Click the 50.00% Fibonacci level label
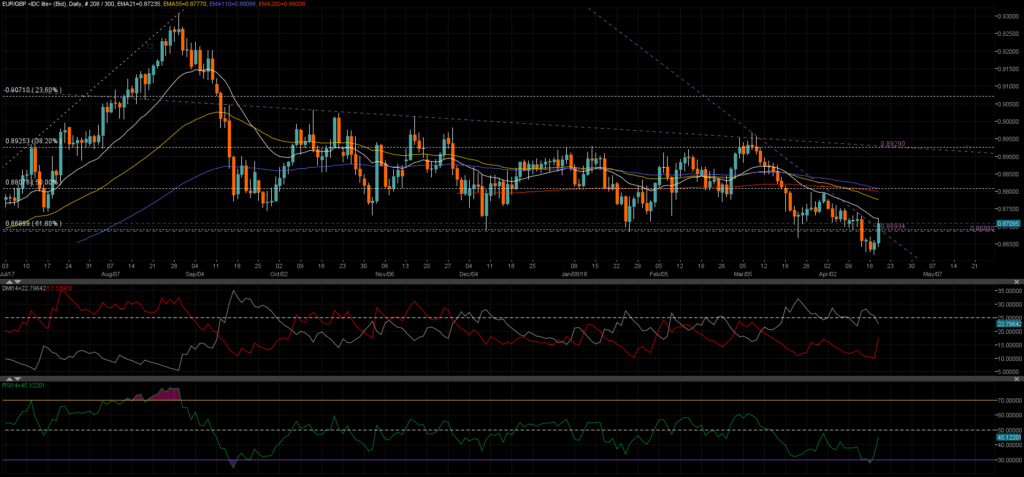Image resolution: width=1024 pixels, height=477 pixels. (x=33, y=182)
